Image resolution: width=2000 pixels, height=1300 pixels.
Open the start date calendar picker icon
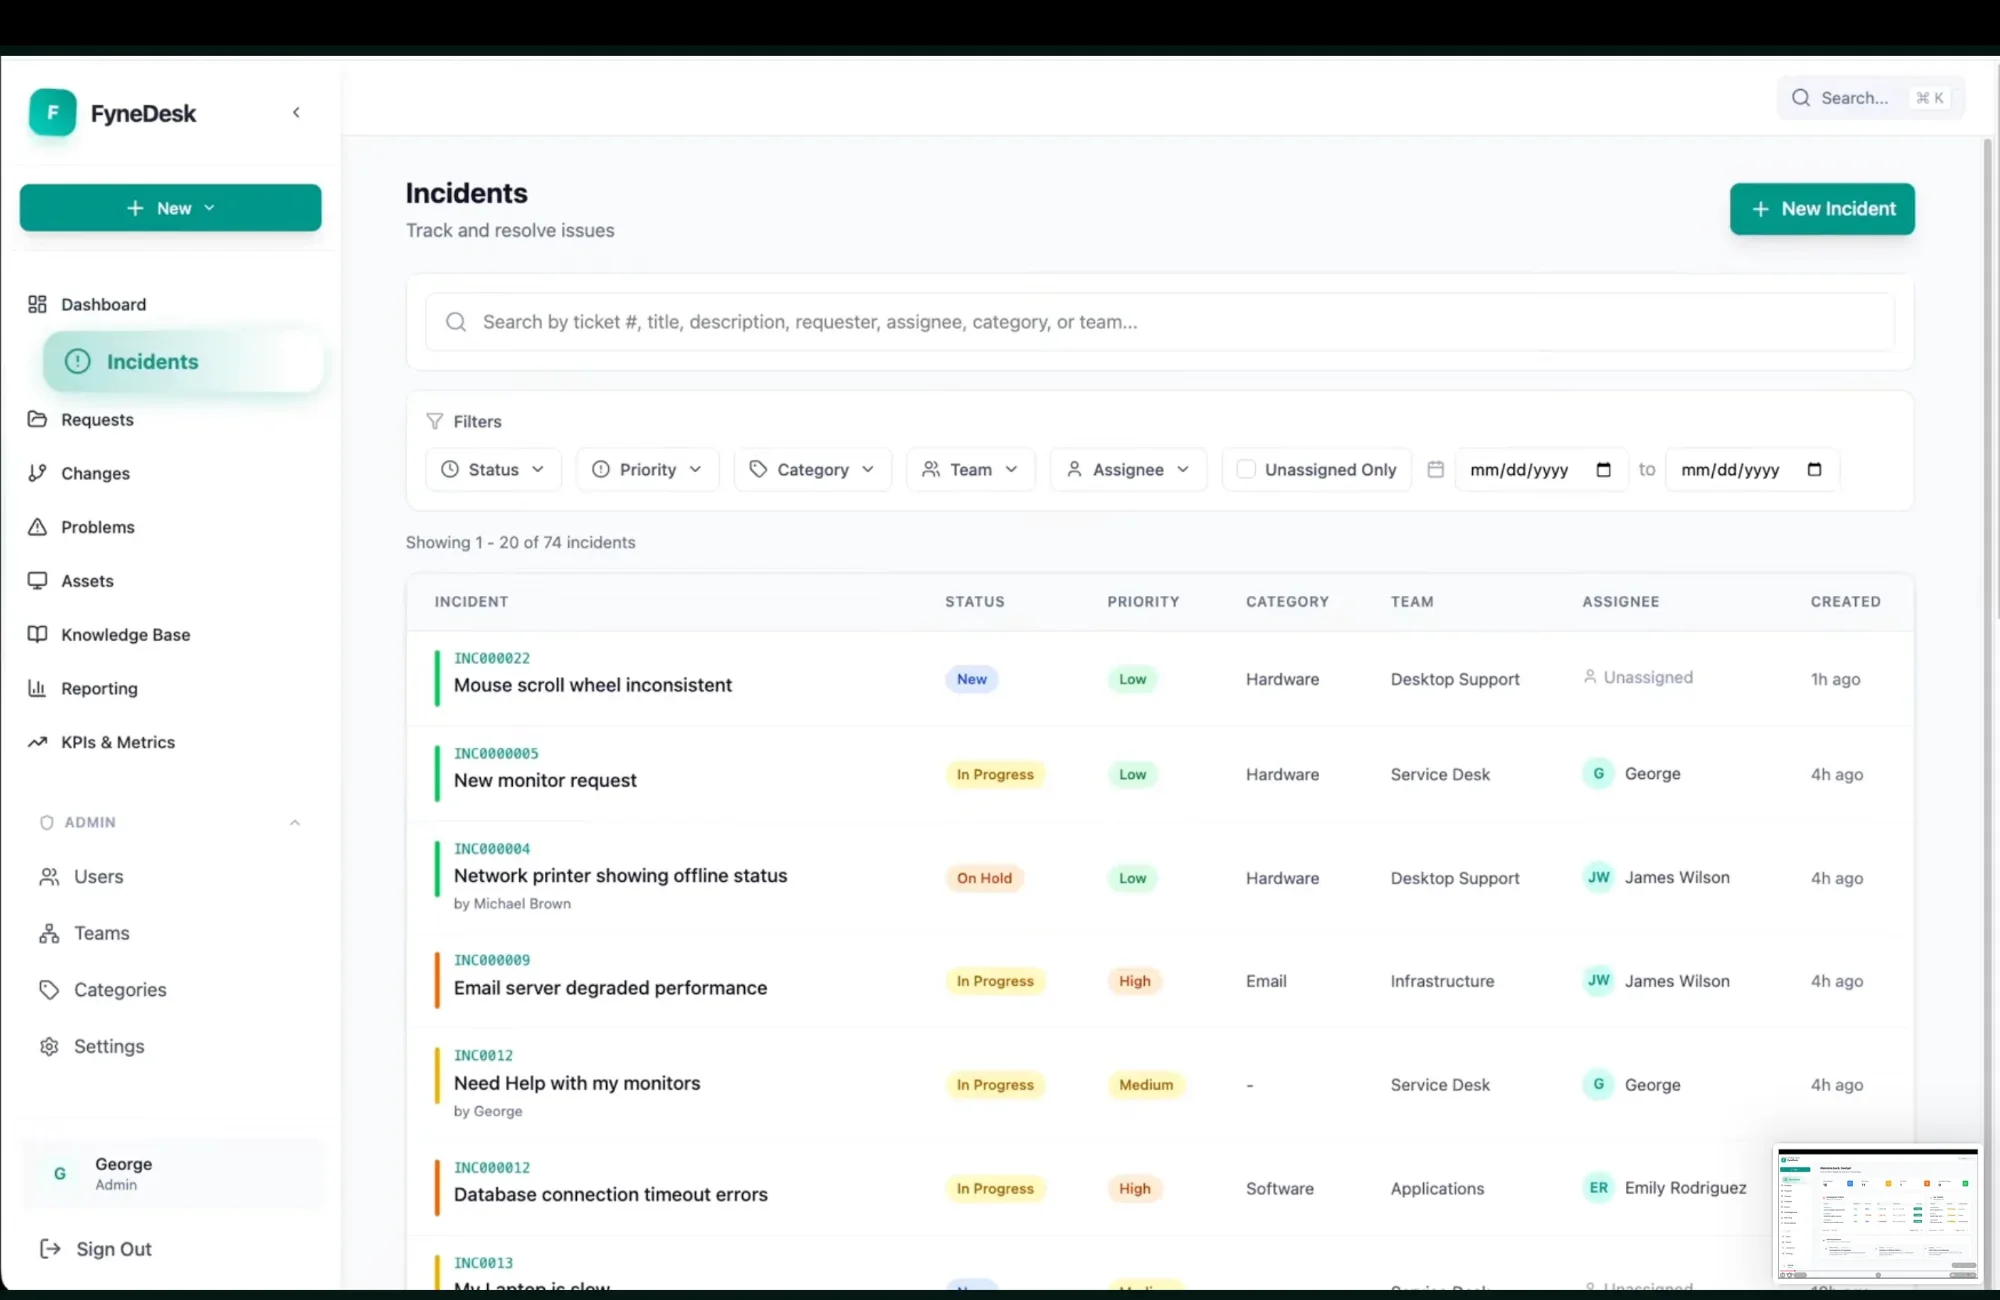(x=1603, y=470)
